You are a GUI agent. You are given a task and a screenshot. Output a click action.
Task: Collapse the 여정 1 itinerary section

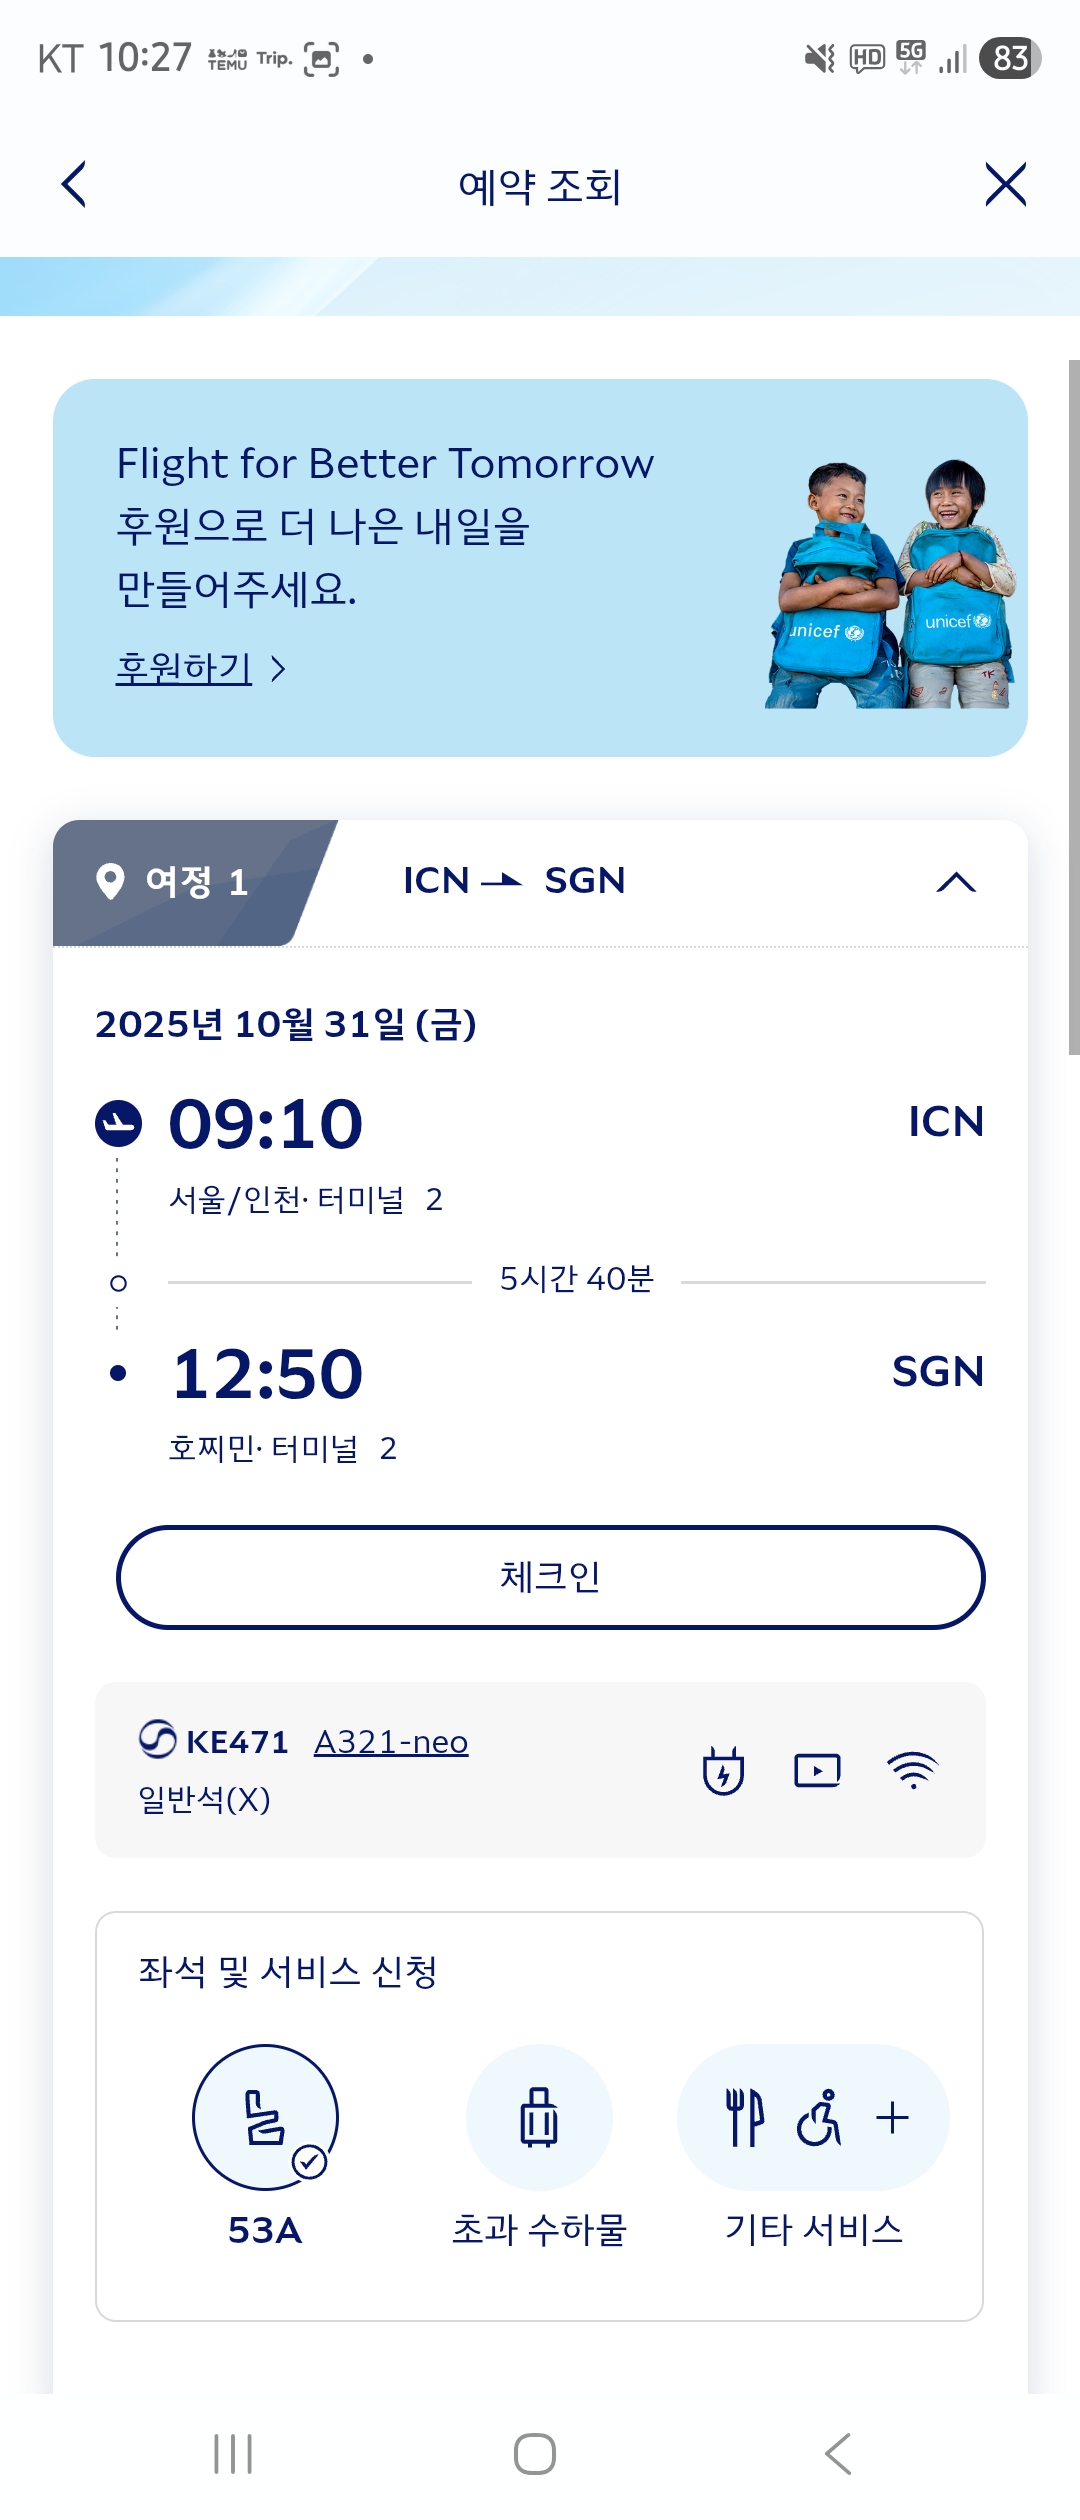click(956, 882)
